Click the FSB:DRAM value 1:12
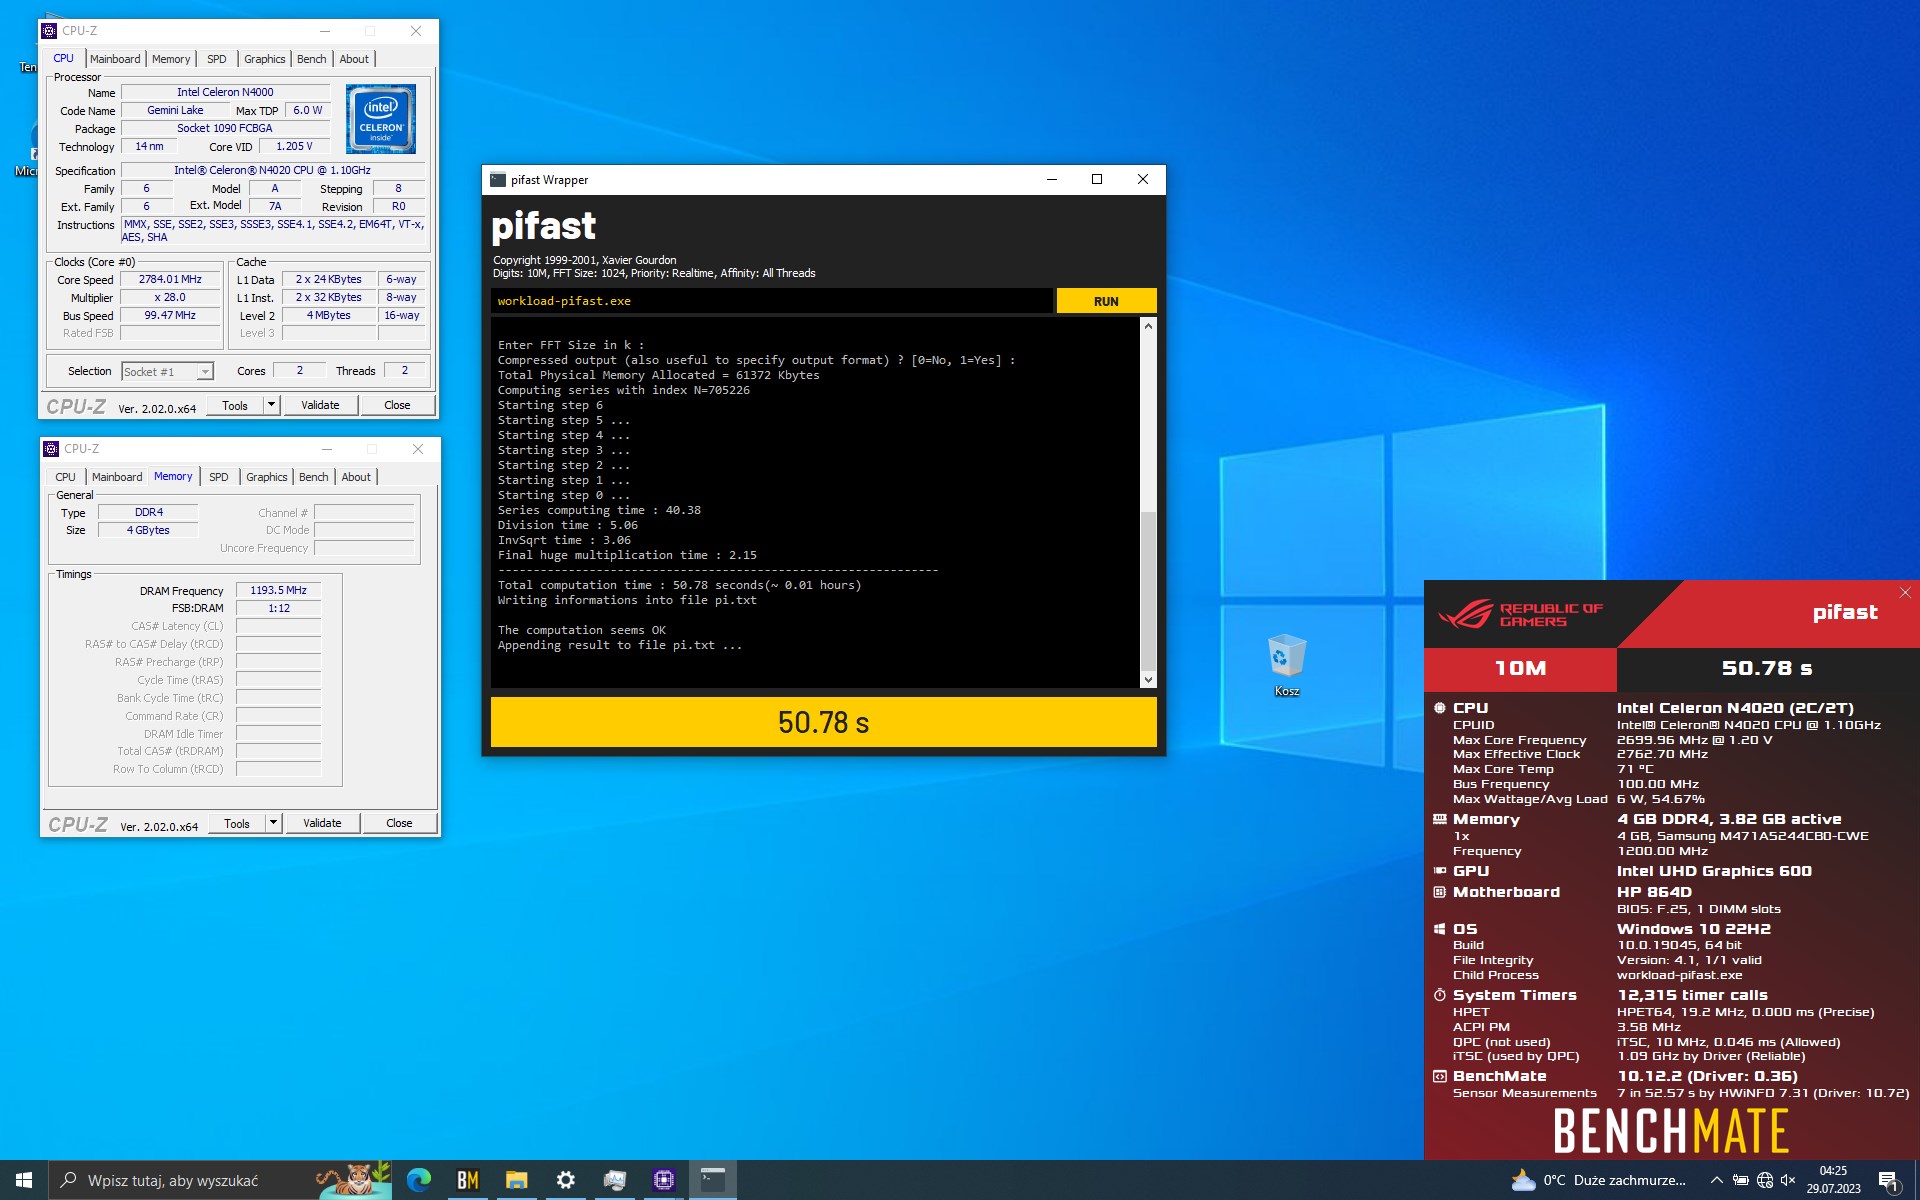 pyautogui.click(x=278, y=608)
